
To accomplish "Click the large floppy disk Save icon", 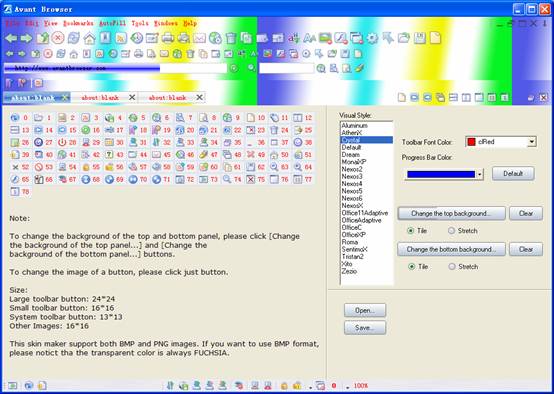I will [419, 38].
